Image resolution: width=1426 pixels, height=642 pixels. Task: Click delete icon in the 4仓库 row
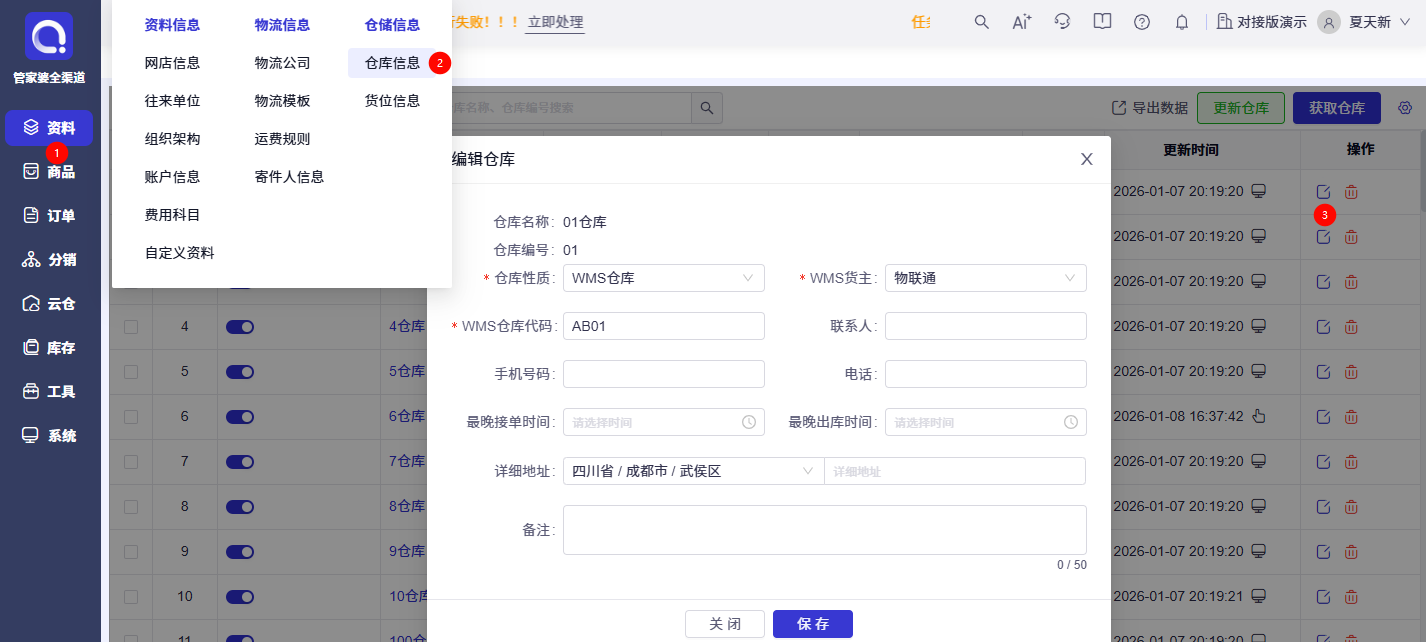click(1351, 326)
